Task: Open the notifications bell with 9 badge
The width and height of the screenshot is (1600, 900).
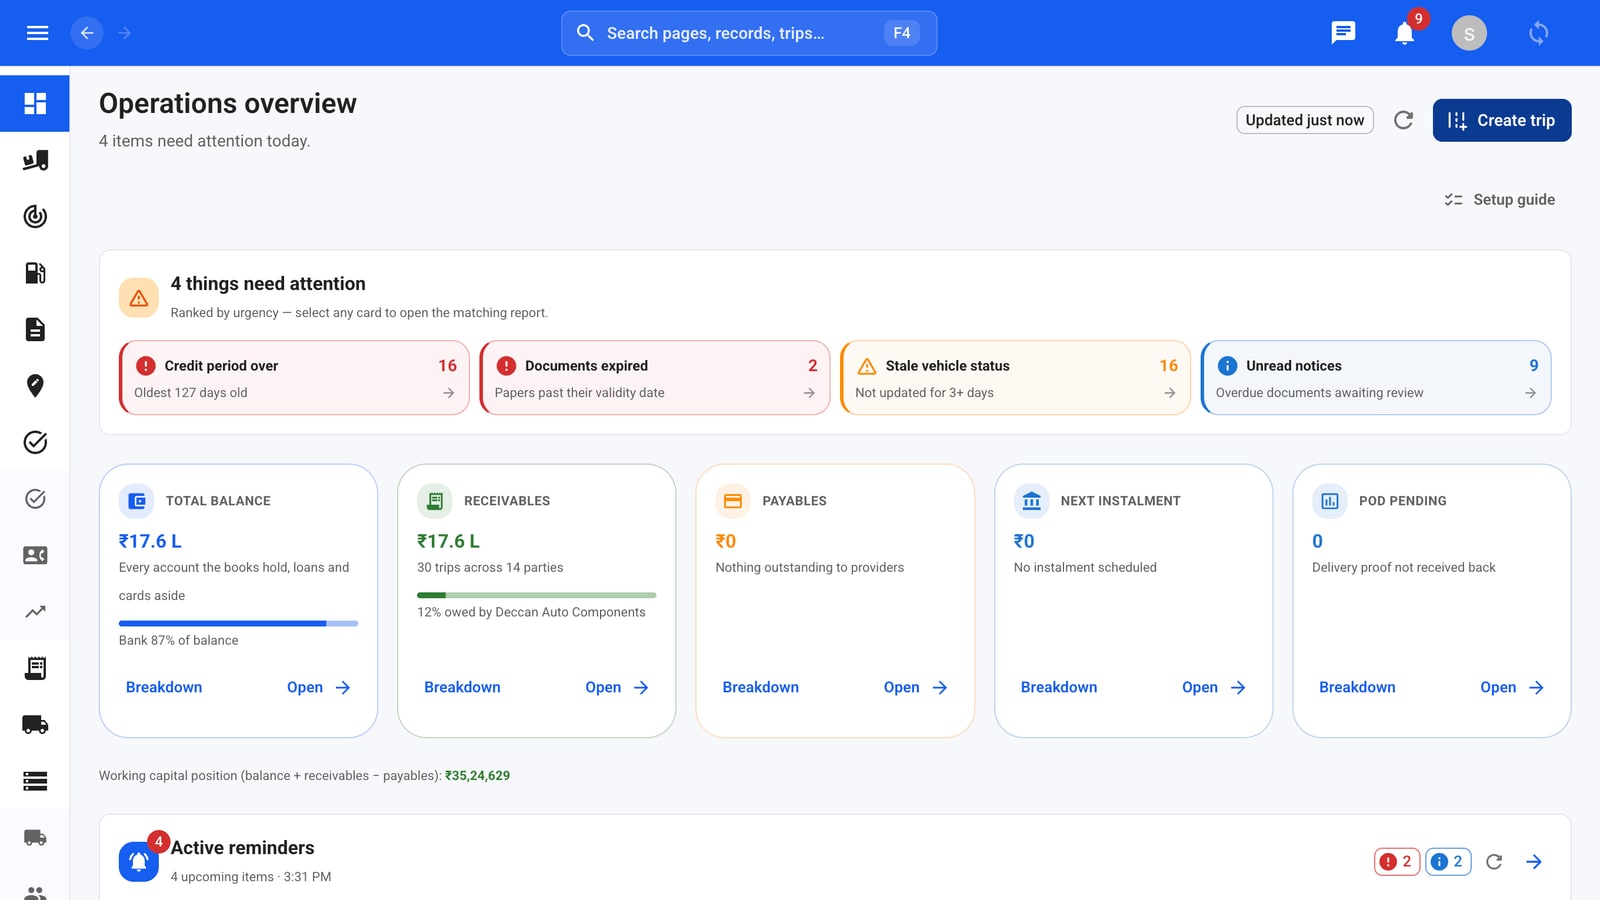Action: coord(1405,33)
